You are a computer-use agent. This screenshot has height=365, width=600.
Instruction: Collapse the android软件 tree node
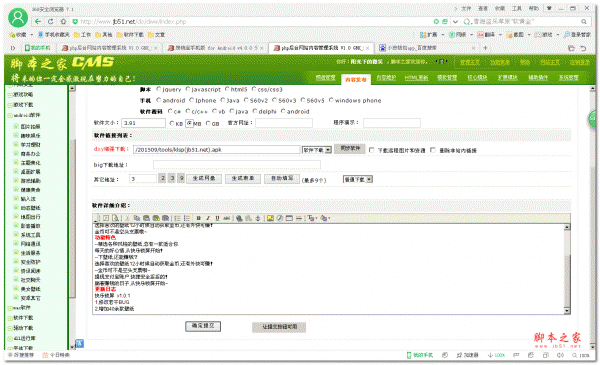tap(10, 116)
